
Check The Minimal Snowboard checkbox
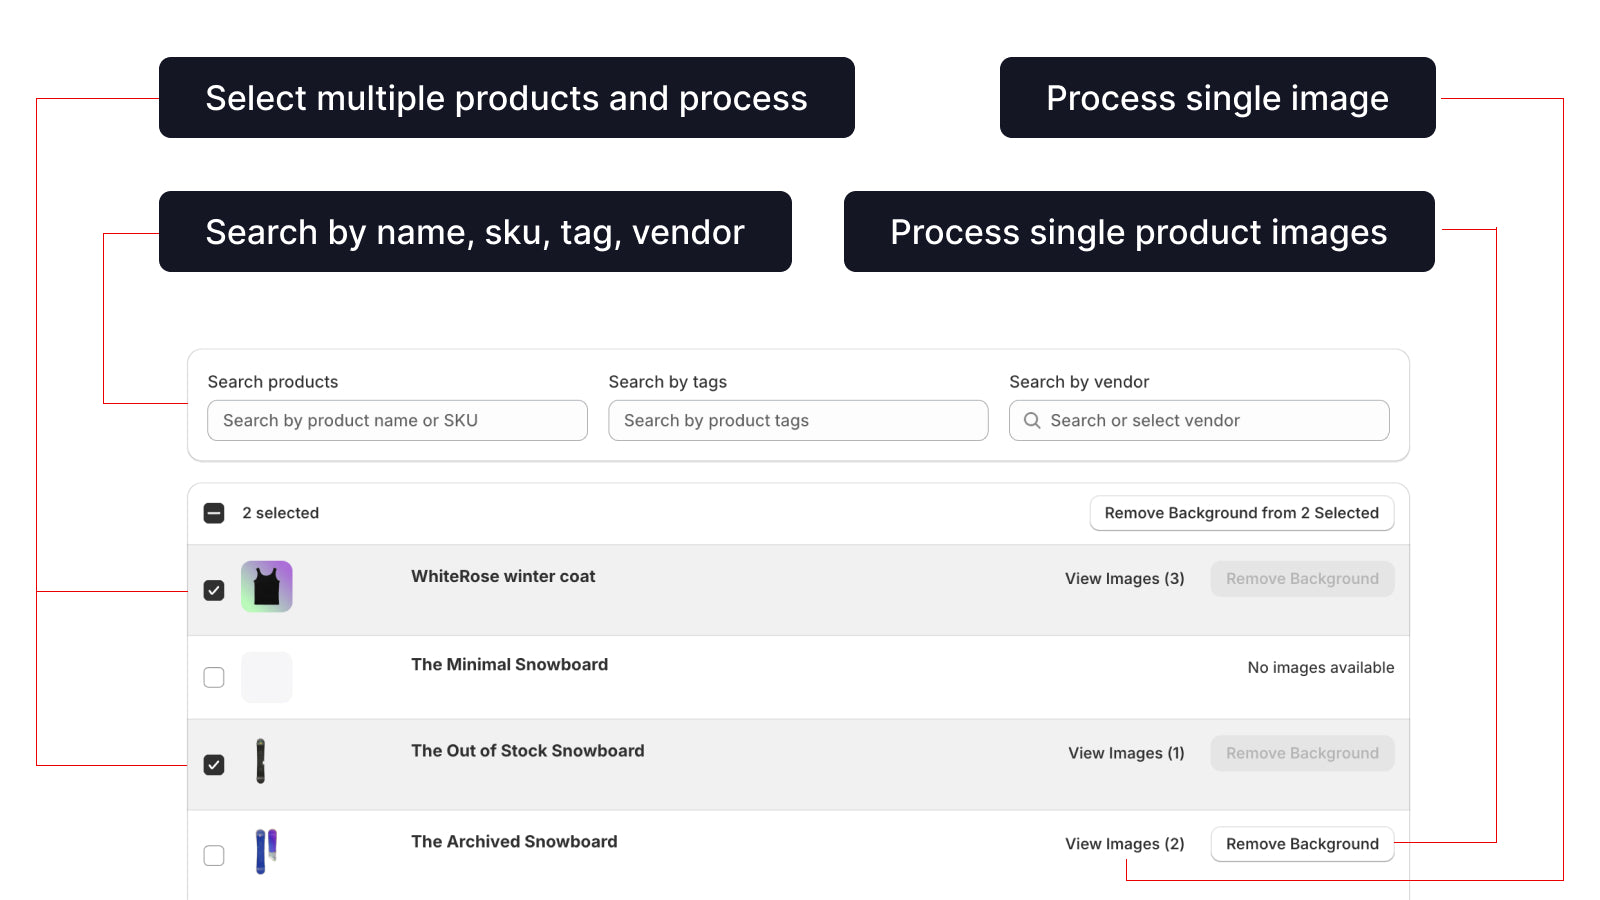coord(214,678)
